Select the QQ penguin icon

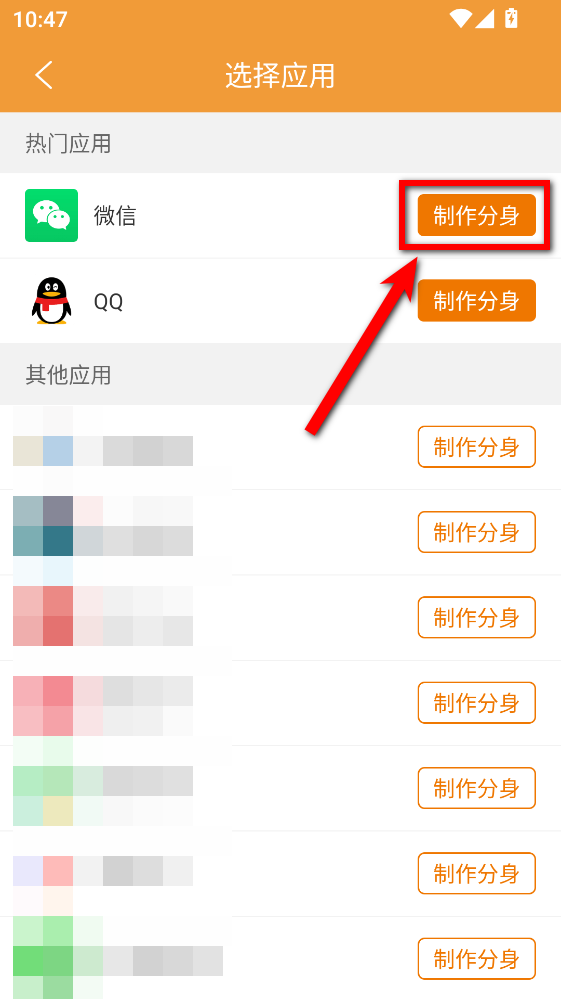point(52,301)
